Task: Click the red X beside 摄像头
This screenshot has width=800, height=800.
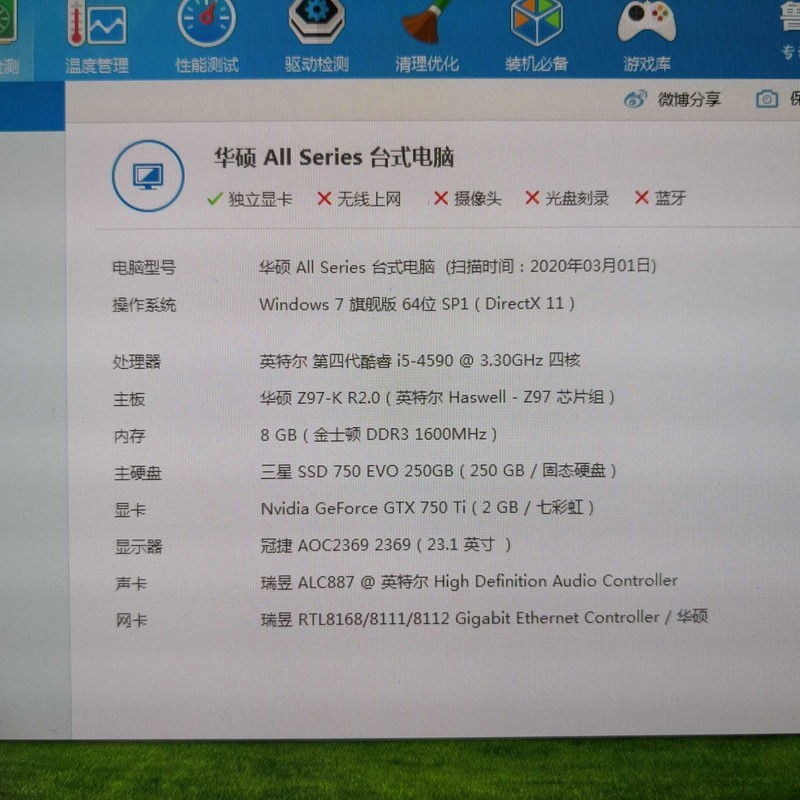Action: (441, 198)
